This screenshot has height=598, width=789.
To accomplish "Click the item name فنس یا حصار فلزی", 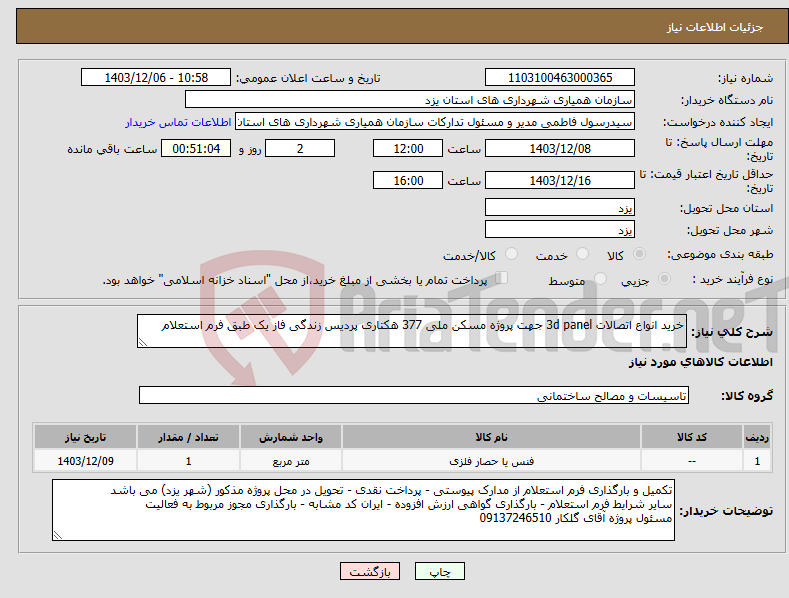I will tap(491, 461).
